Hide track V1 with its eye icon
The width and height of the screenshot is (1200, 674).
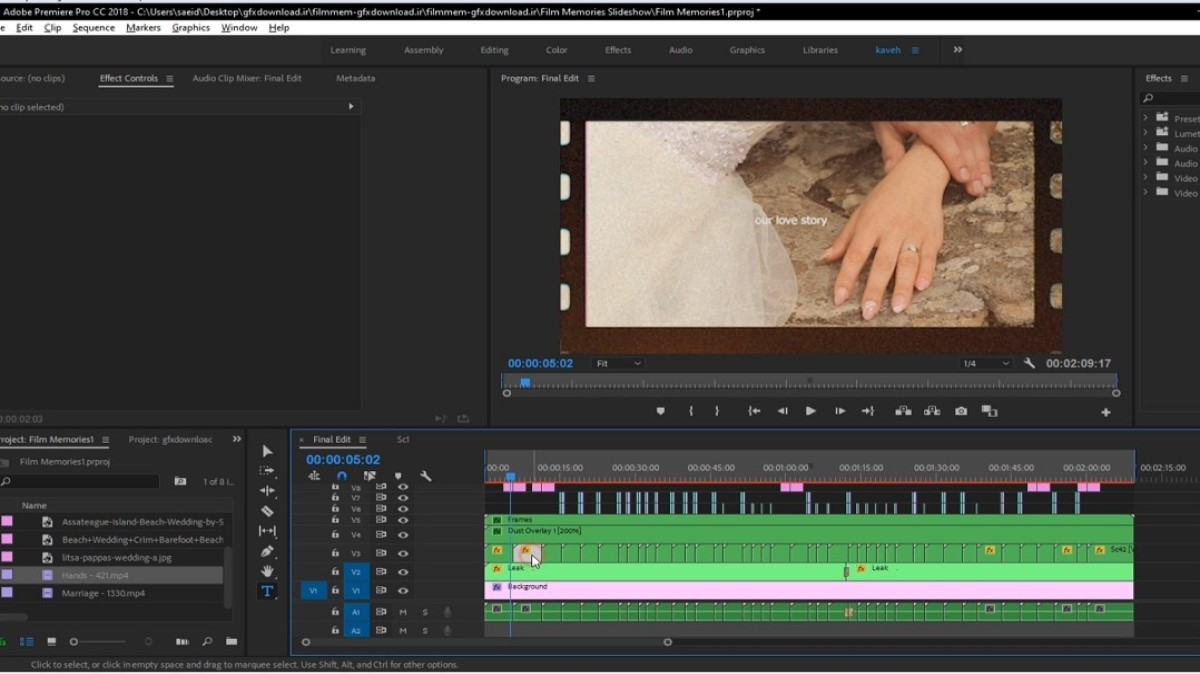tap(403, 591)
